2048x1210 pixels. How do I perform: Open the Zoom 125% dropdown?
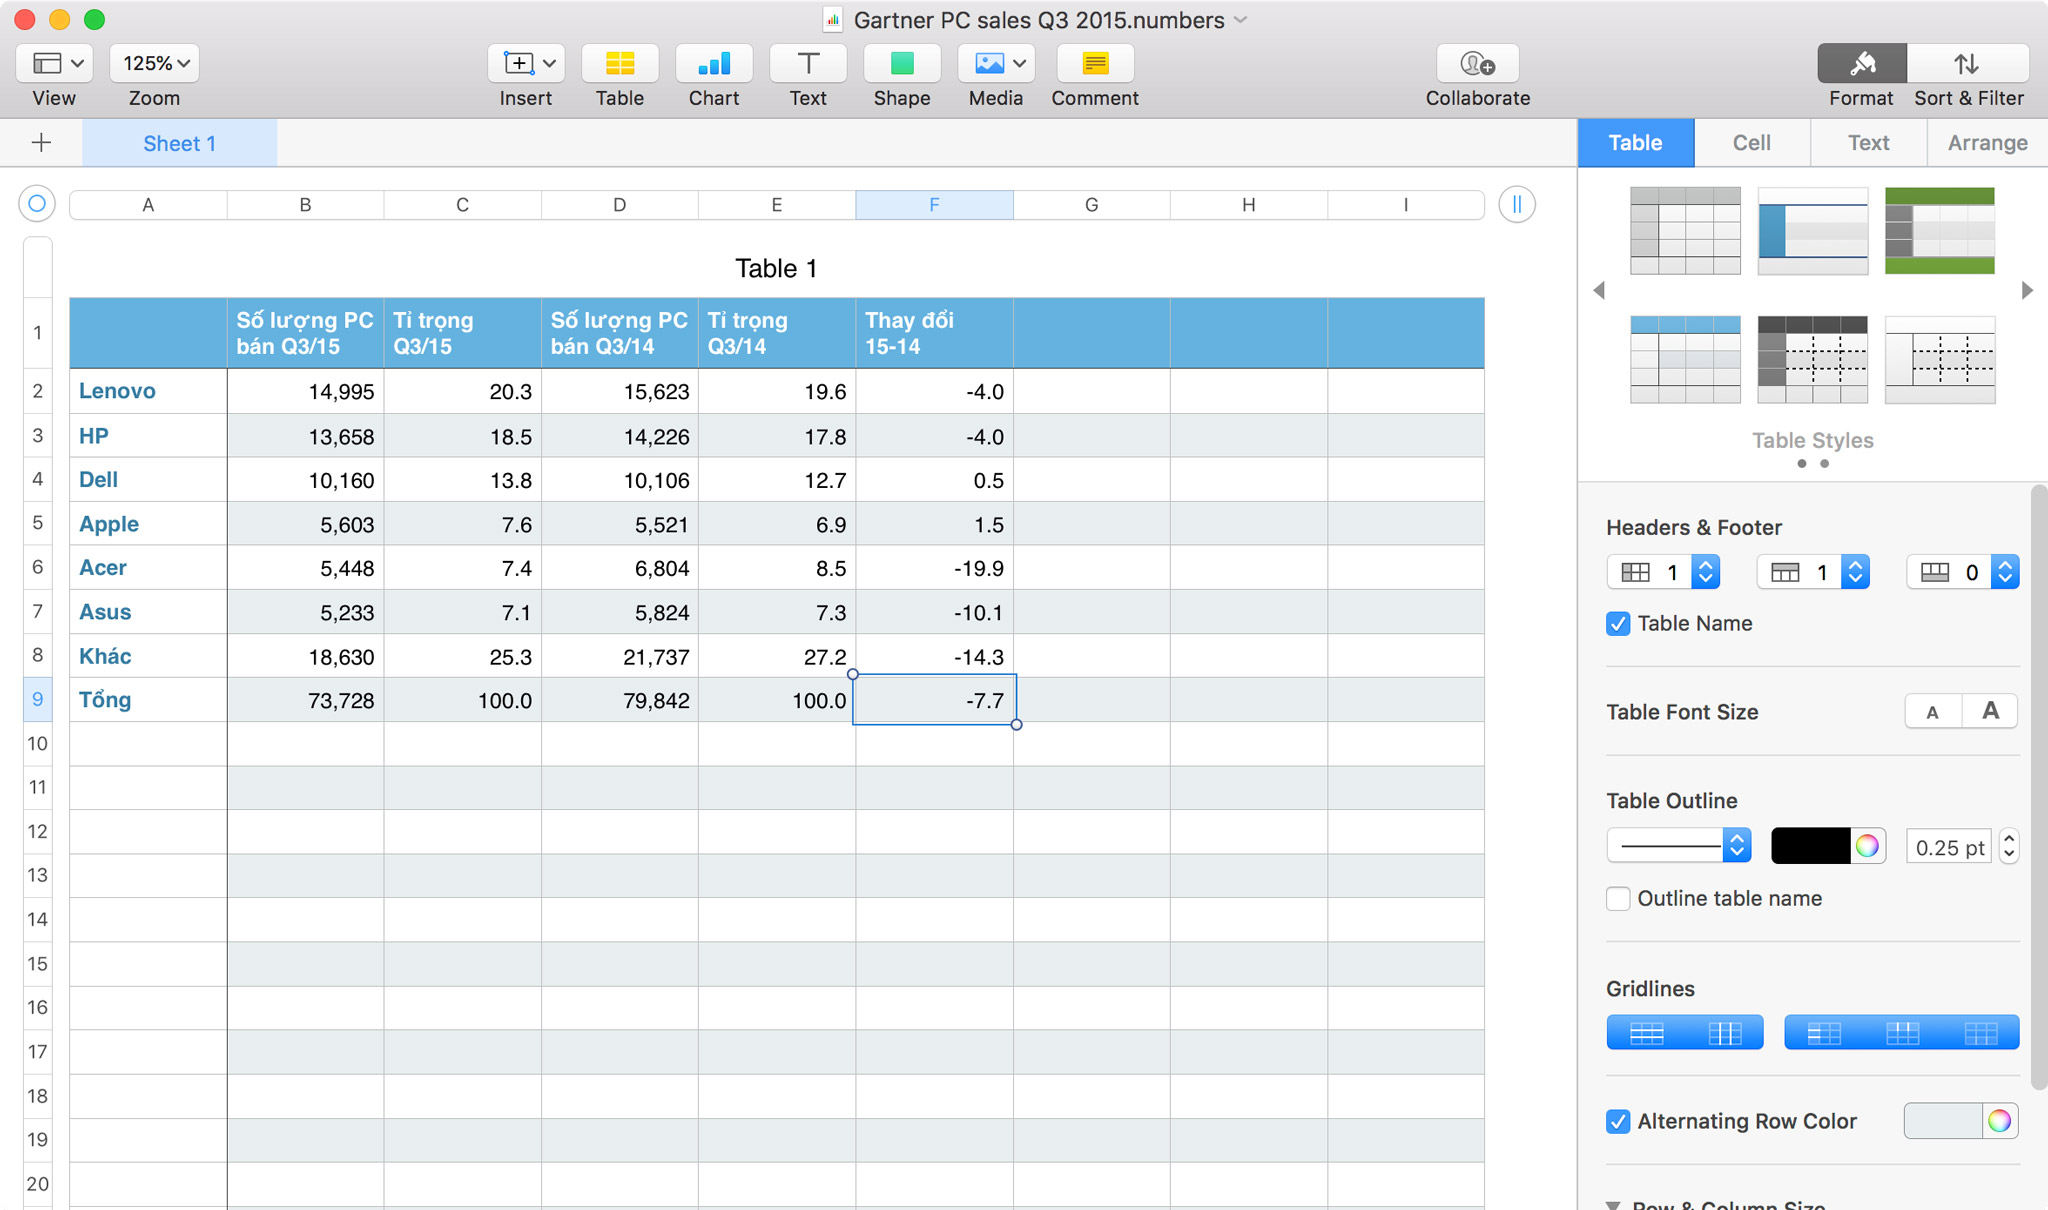(154, 63)
